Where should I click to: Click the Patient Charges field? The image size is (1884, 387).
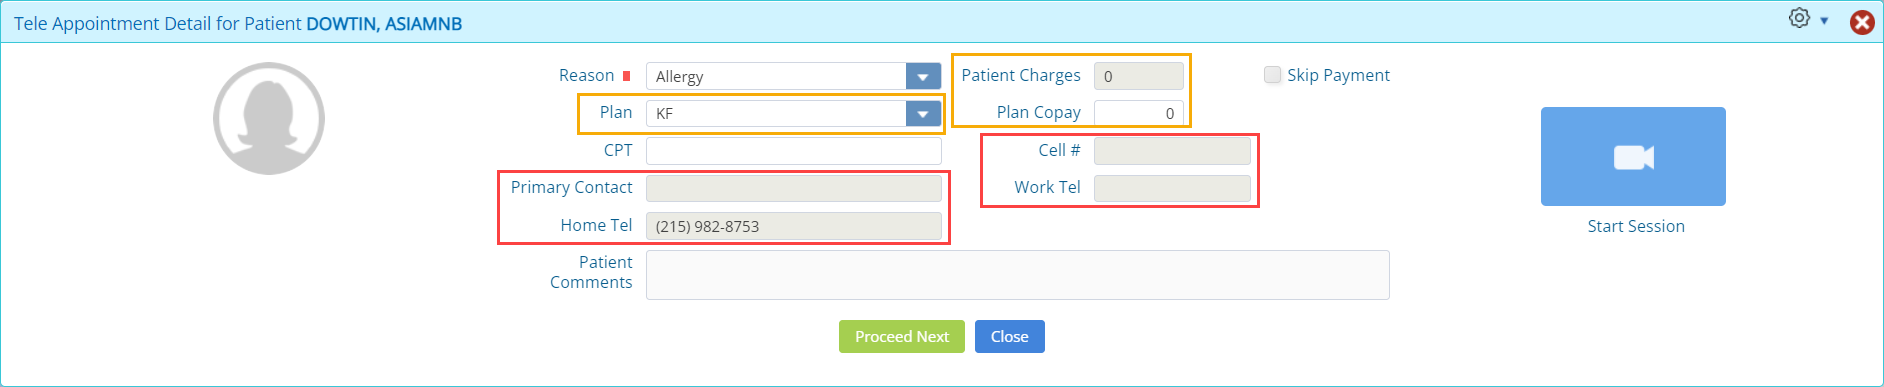[x=1139, y=76]
